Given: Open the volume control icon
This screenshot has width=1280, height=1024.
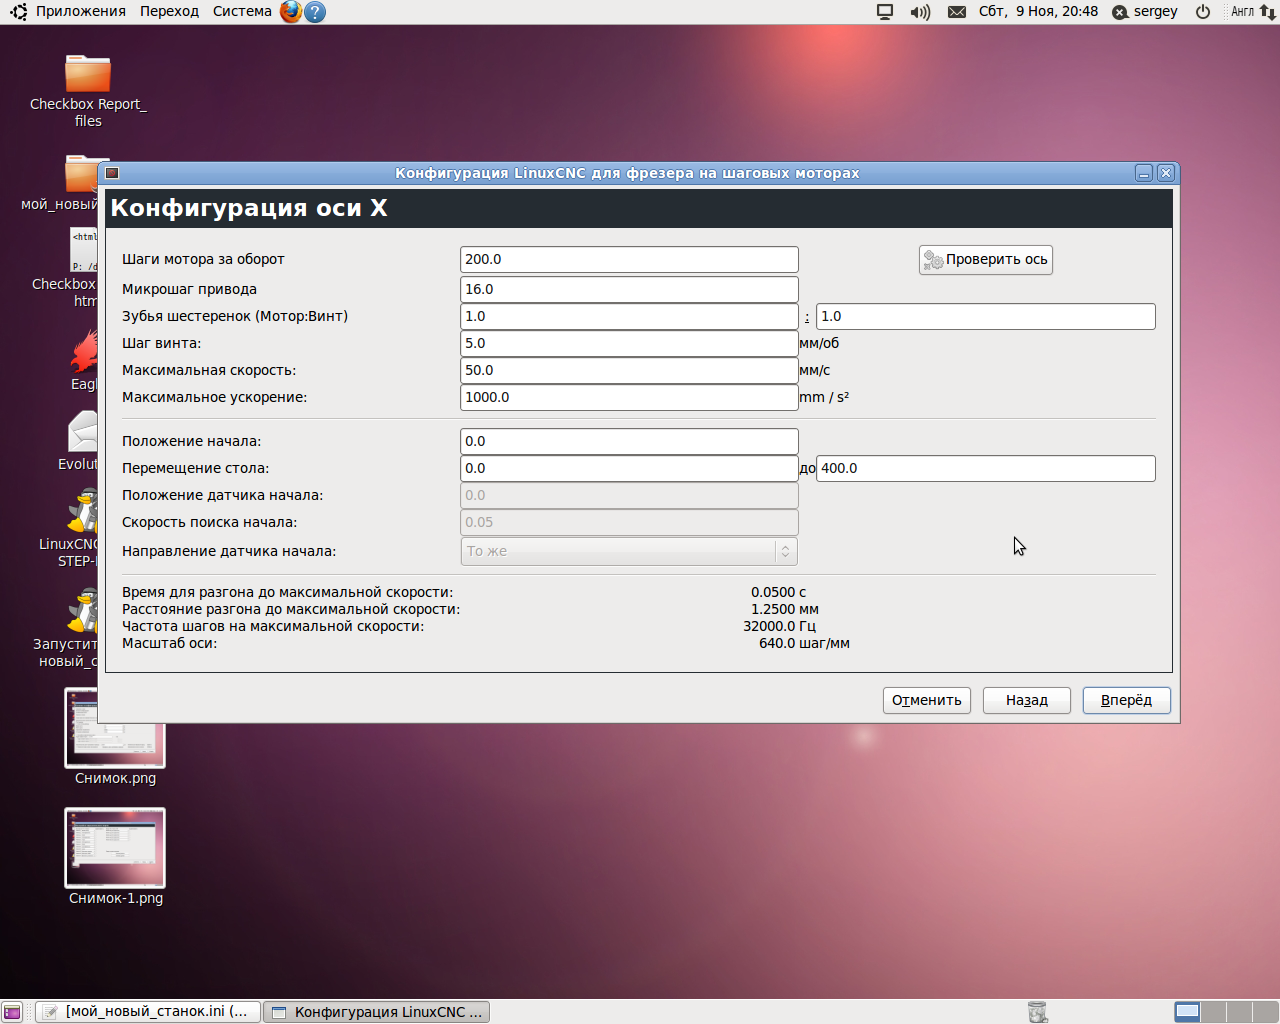Looking at the screenshot, I should [920, 12].
